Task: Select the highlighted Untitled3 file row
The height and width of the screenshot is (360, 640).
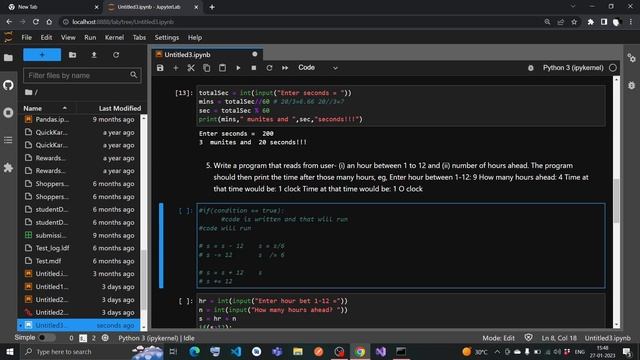Action: click(80, 325)
